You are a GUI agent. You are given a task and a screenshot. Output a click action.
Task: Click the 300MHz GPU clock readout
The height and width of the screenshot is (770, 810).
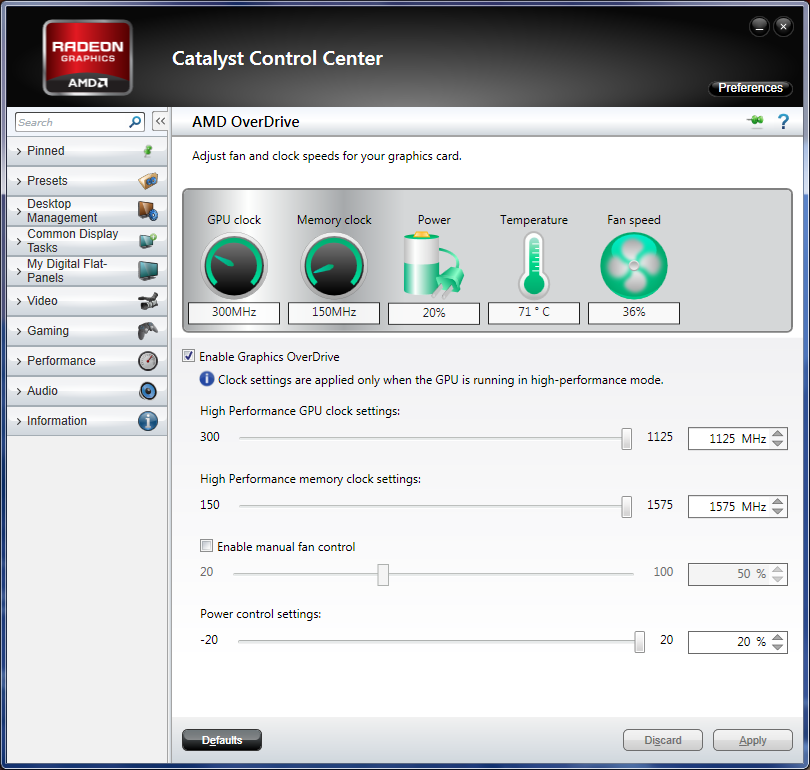click(x=234, y=312)
